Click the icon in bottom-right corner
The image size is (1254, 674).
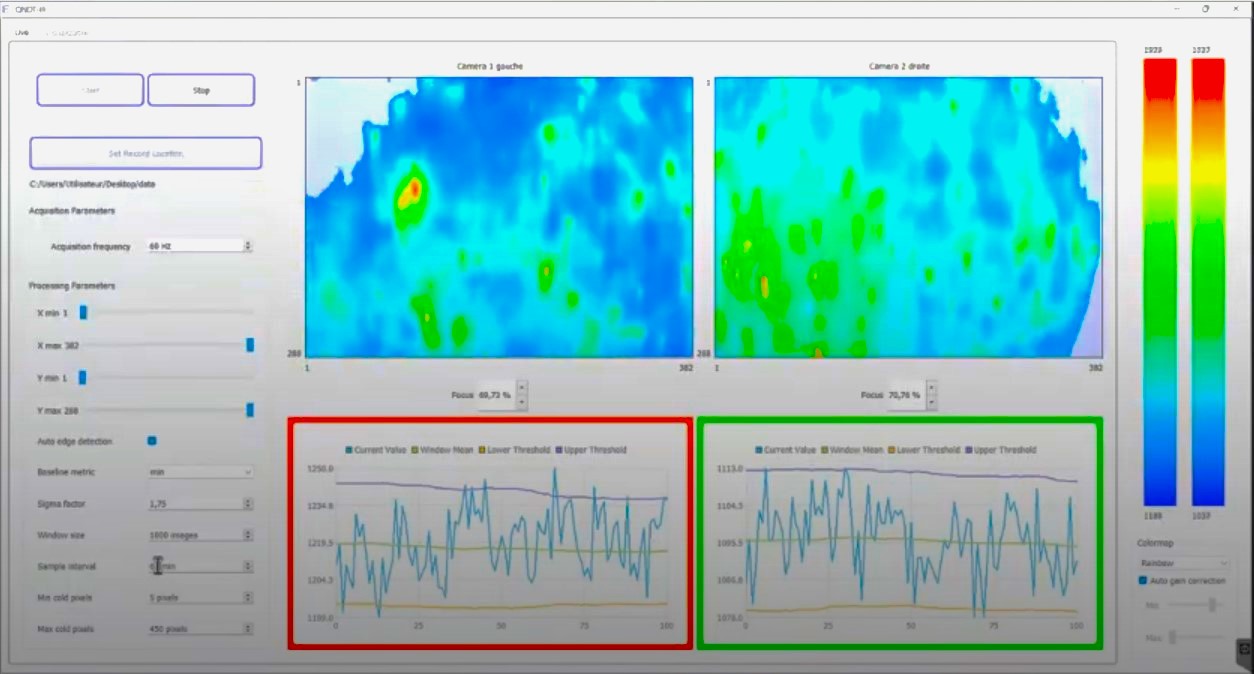tap(1244, 649)
